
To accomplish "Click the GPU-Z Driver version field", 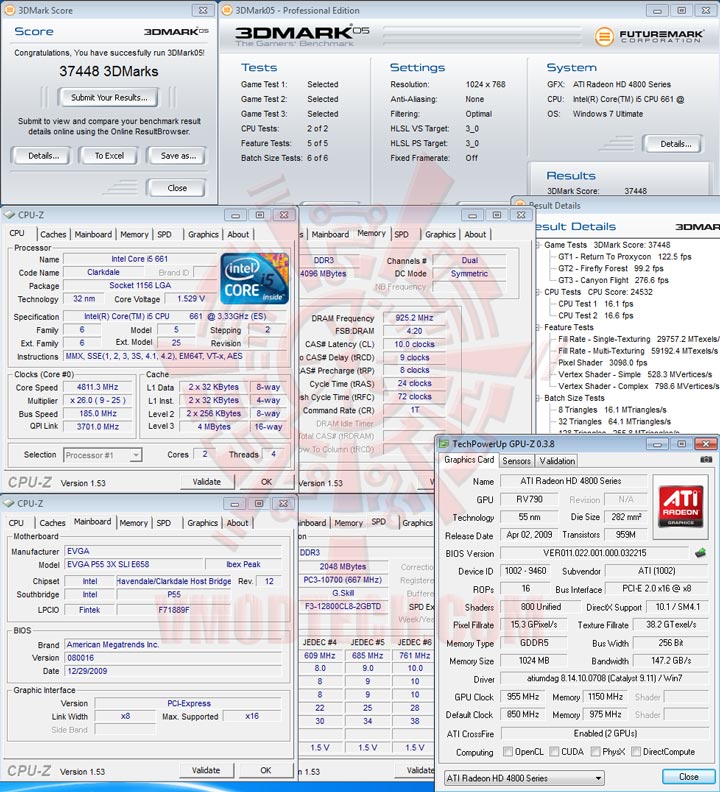I will pos(604,678).
